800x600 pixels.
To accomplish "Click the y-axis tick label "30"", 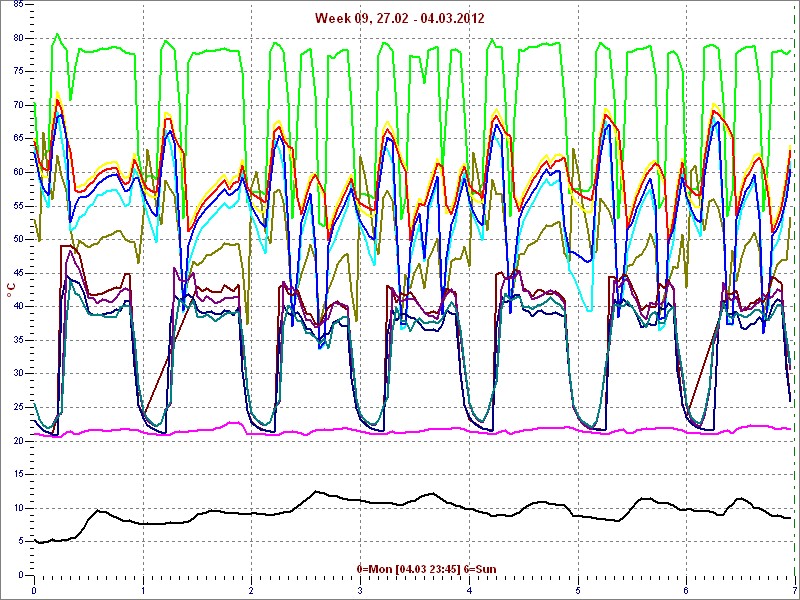I will click(x=18, y=373).
